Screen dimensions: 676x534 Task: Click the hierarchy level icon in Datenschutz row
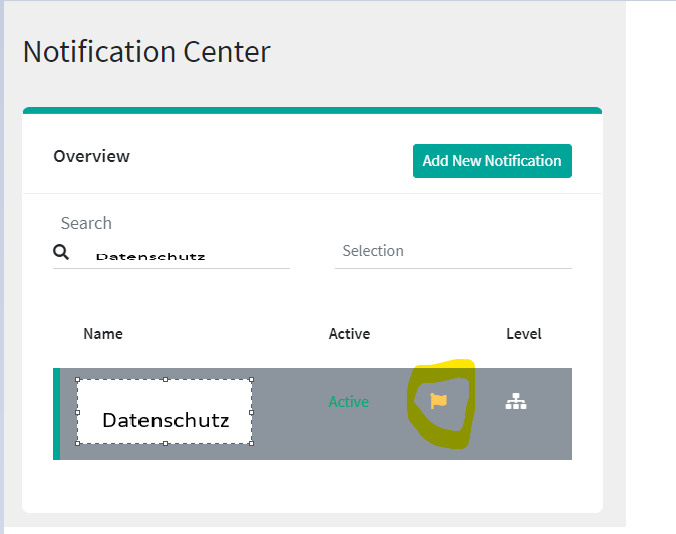pyautogui.click(x=516, y=401)
